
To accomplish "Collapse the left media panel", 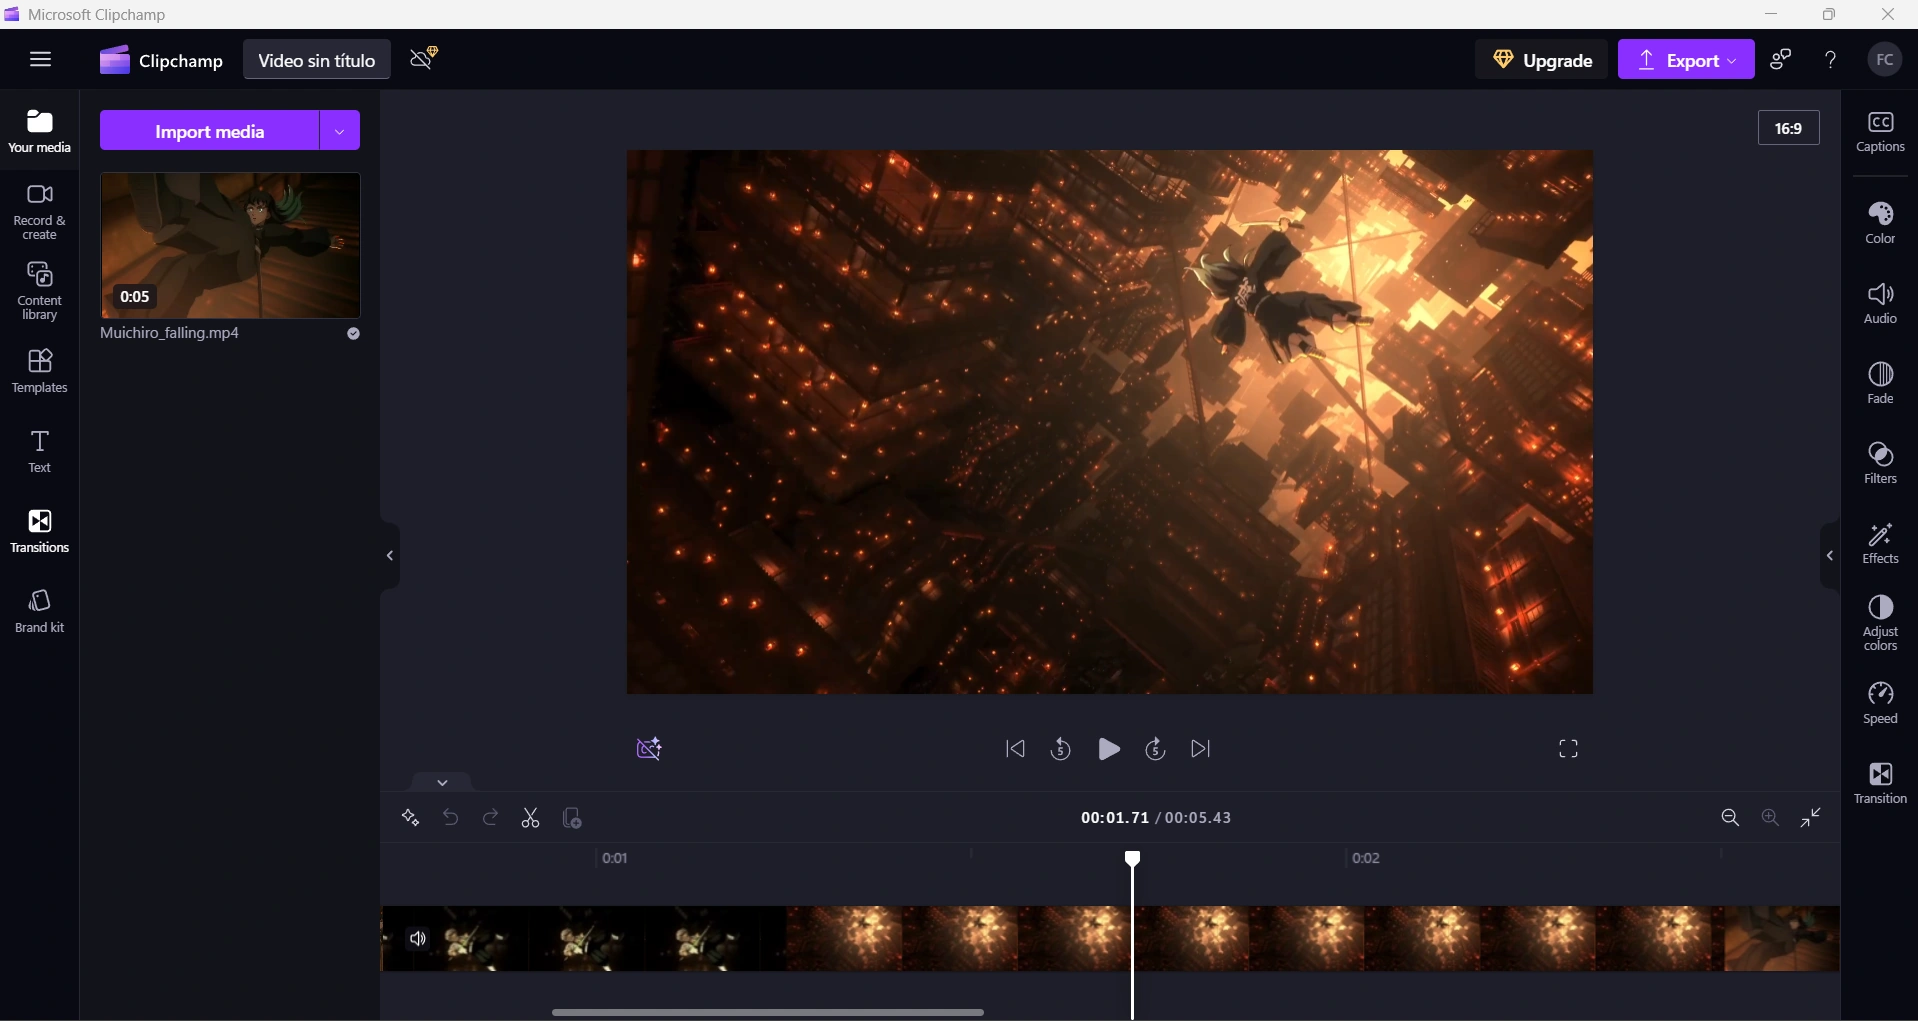I will (x=390, y=556).
